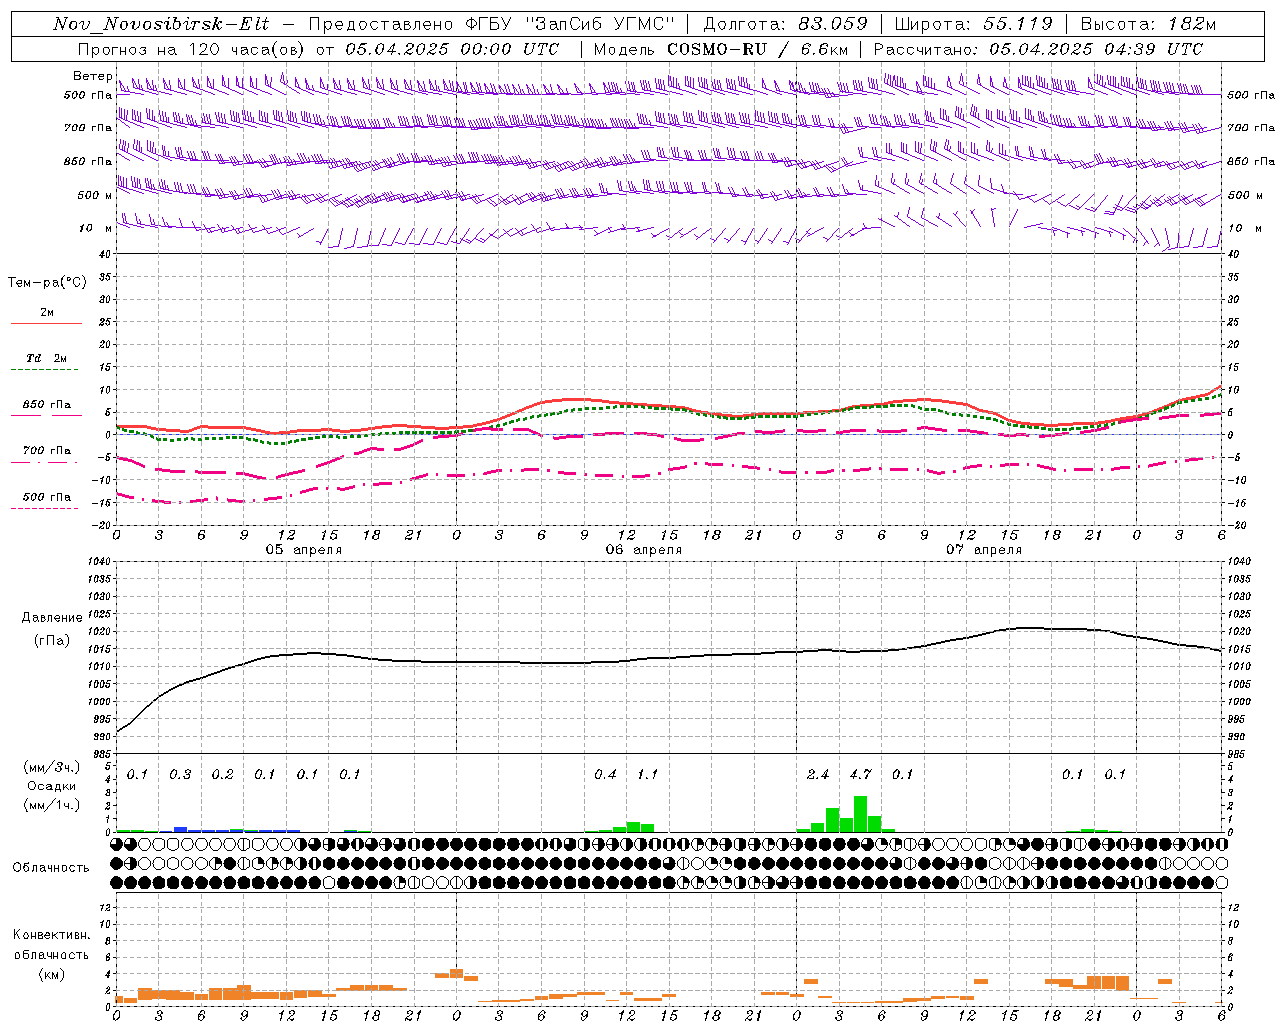
Task: Click the Конвективн. convective cloud label
Action: tap(51, 935)
